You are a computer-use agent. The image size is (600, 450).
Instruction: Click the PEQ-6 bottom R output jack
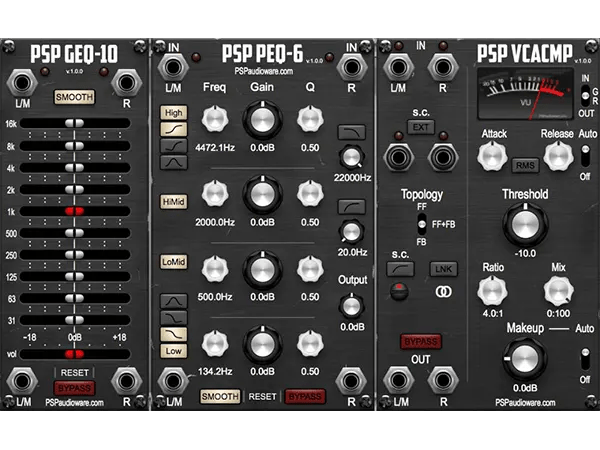click(351, 381)
